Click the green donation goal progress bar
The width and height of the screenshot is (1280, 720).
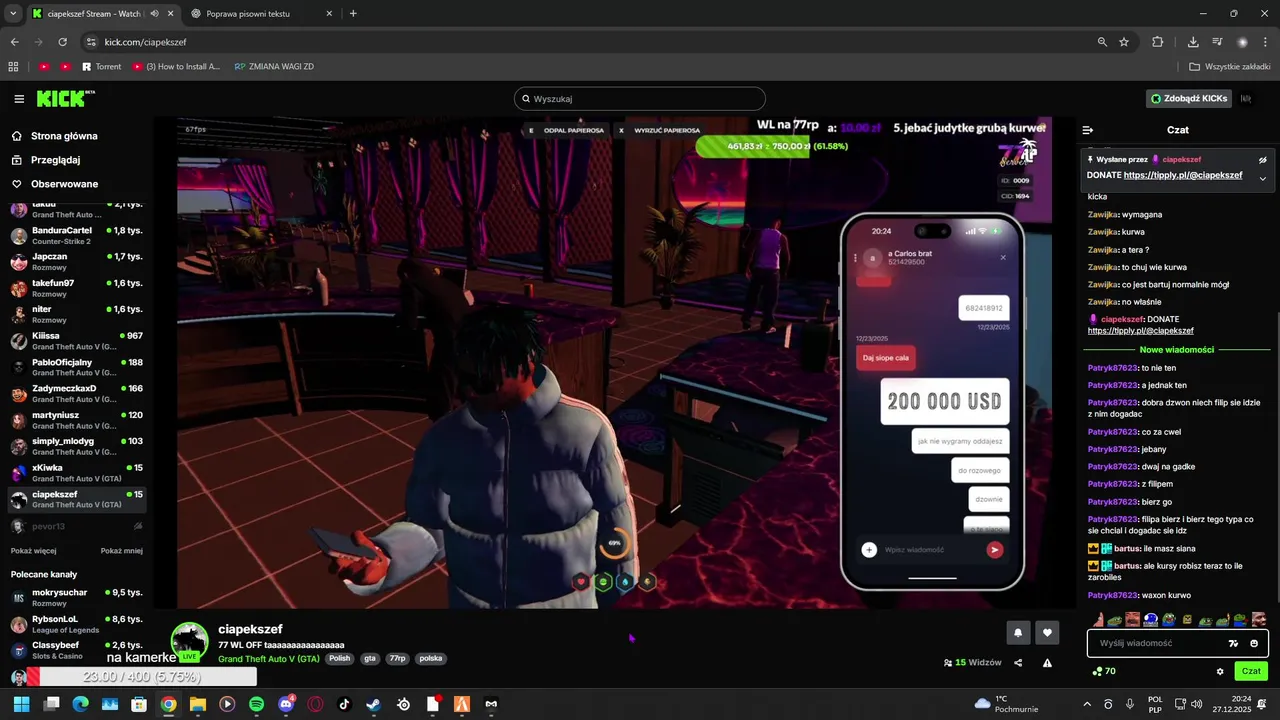tap(753, 146)
